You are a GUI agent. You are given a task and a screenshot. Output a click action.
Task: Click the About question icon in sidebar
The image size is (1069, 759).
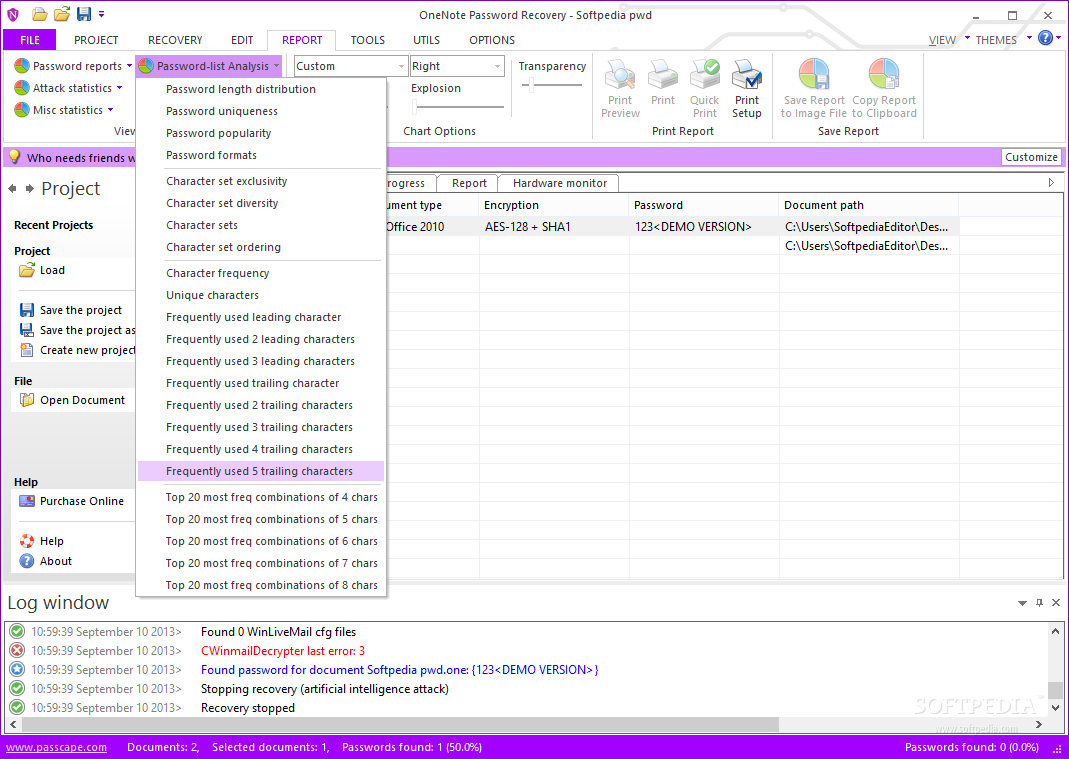[x=27, y=561]
